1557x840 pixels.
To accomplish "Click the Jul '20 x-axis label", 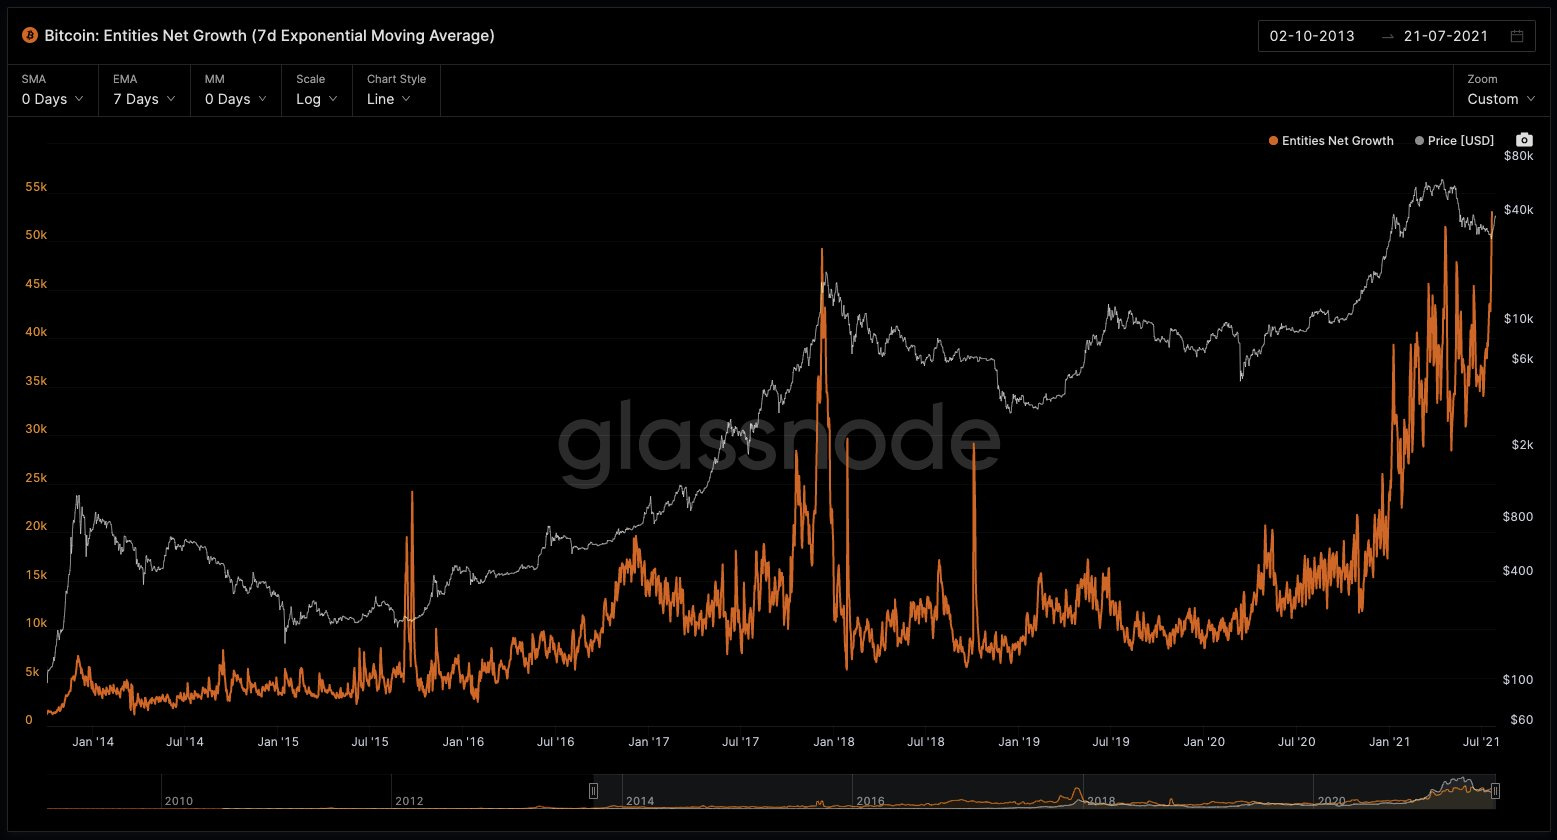I will (1297, 742).
